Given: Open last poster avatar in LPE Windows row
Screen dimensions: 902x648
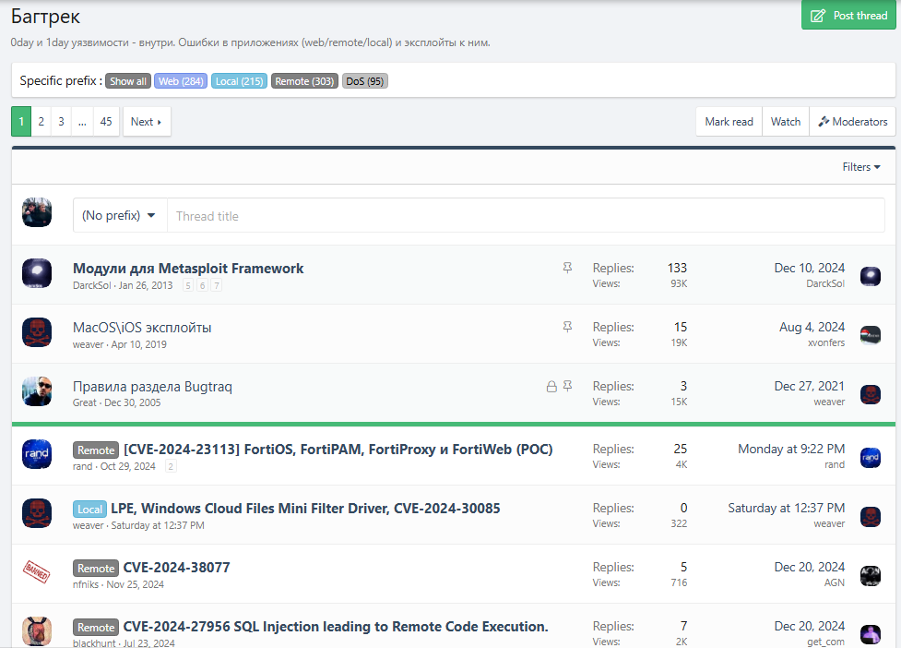Looking at the screenshot, I should (870, 516).
